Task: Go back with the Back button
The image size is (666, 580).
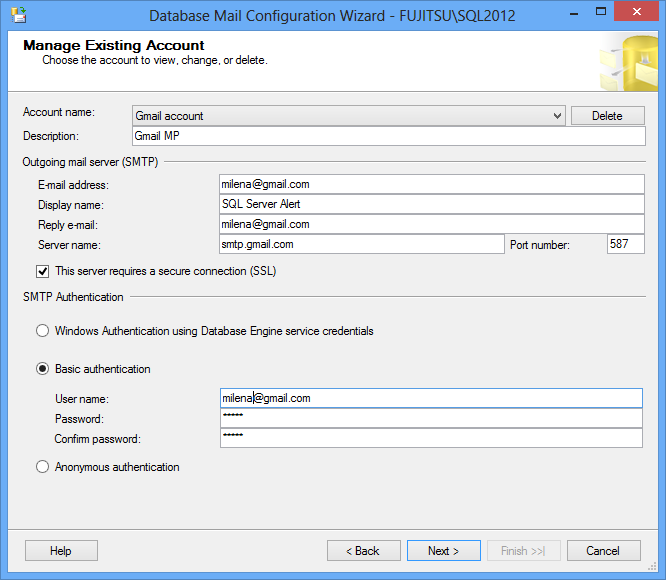Action: coord(363,551)
